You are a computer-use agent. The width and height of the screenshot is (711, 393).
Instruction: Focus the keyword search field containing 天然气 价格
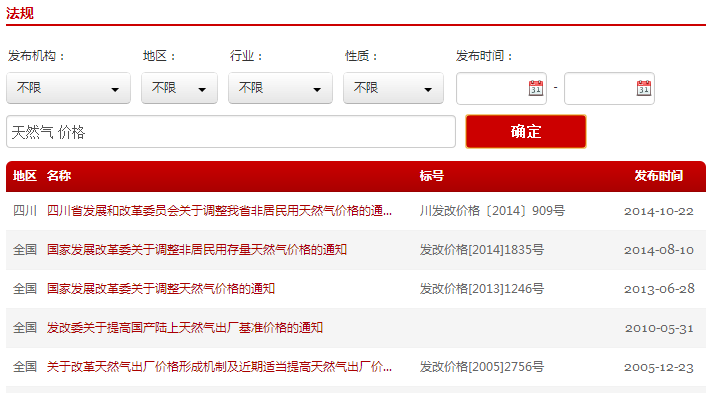tap(231, 131)
